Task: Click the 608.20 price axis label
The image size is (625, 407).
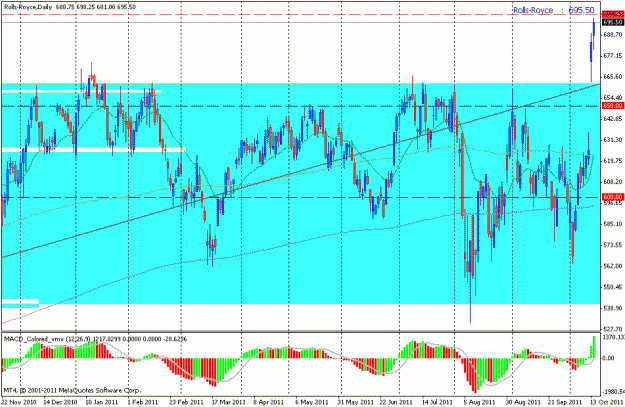Action: 613,182
